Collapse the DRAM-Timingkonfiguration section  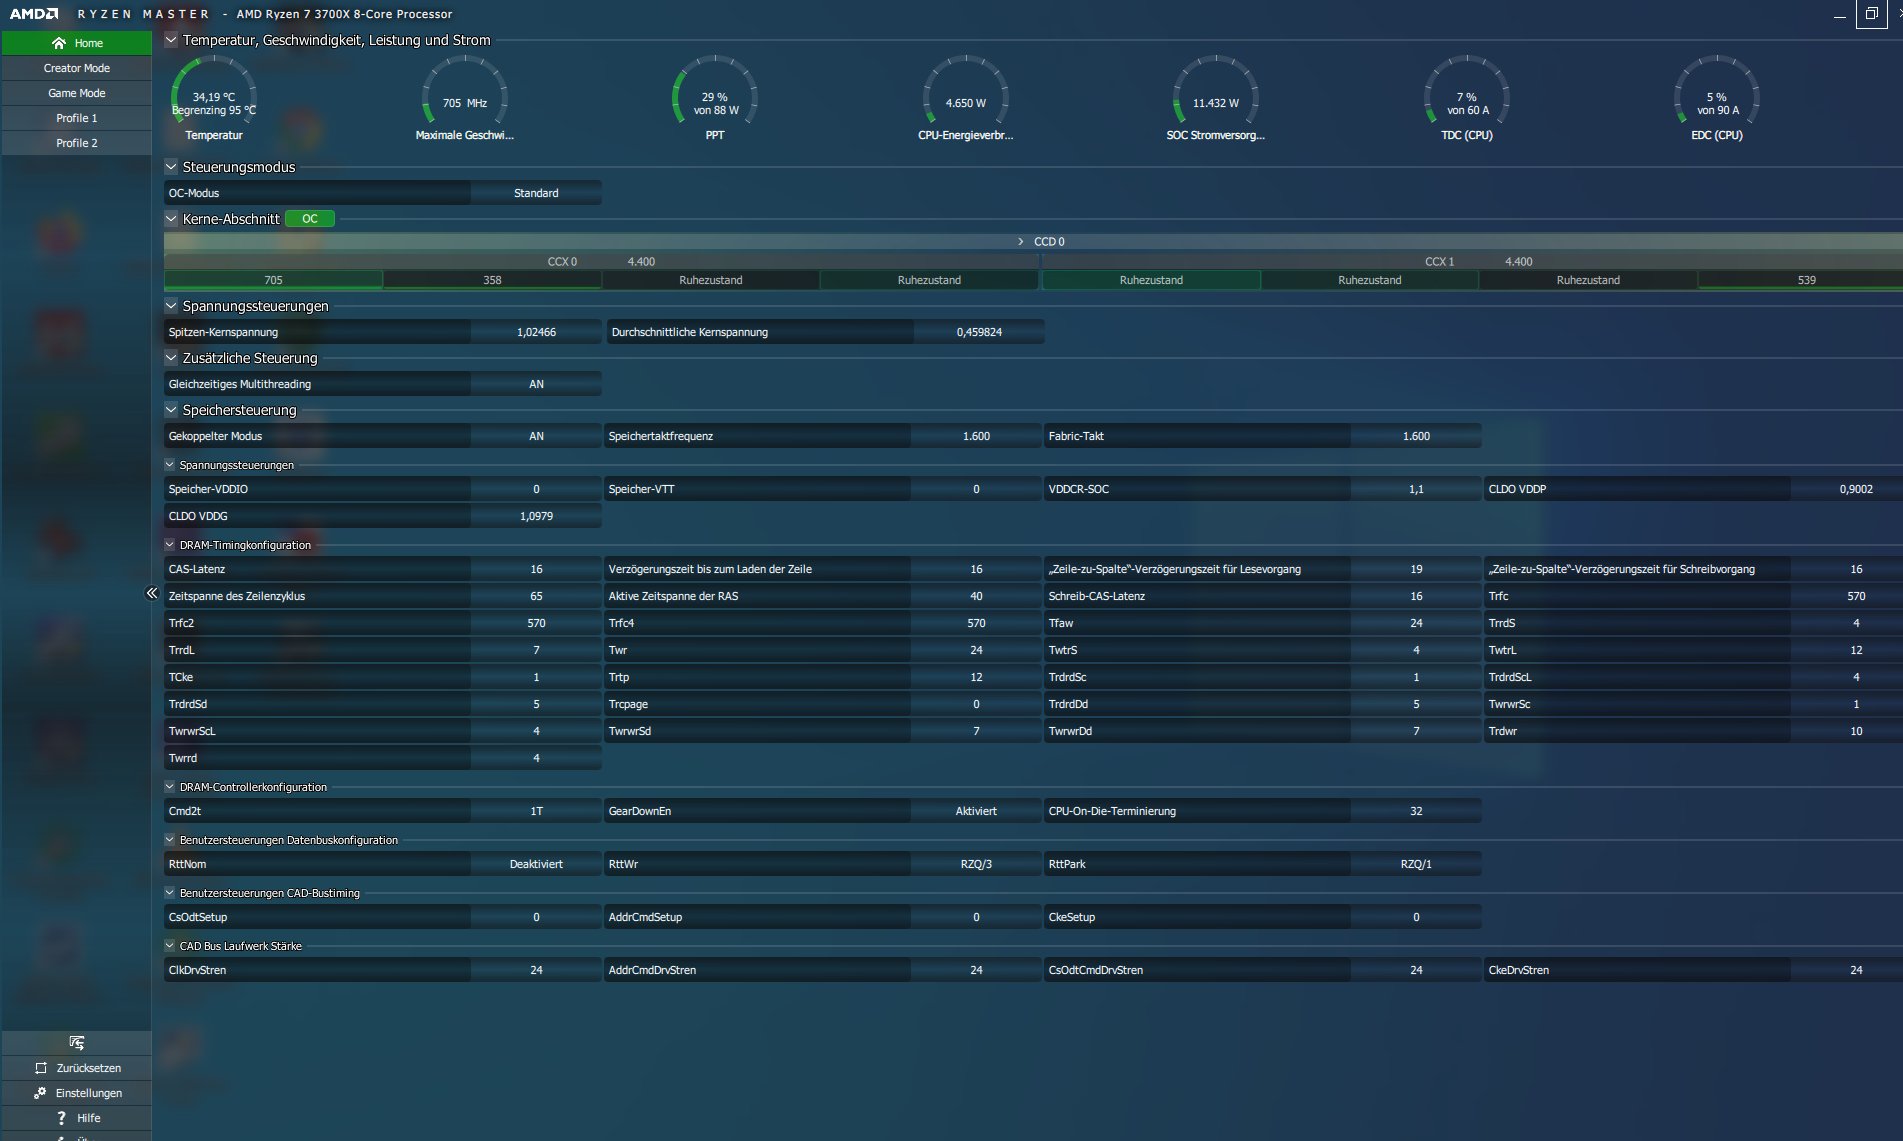[170, 545]
